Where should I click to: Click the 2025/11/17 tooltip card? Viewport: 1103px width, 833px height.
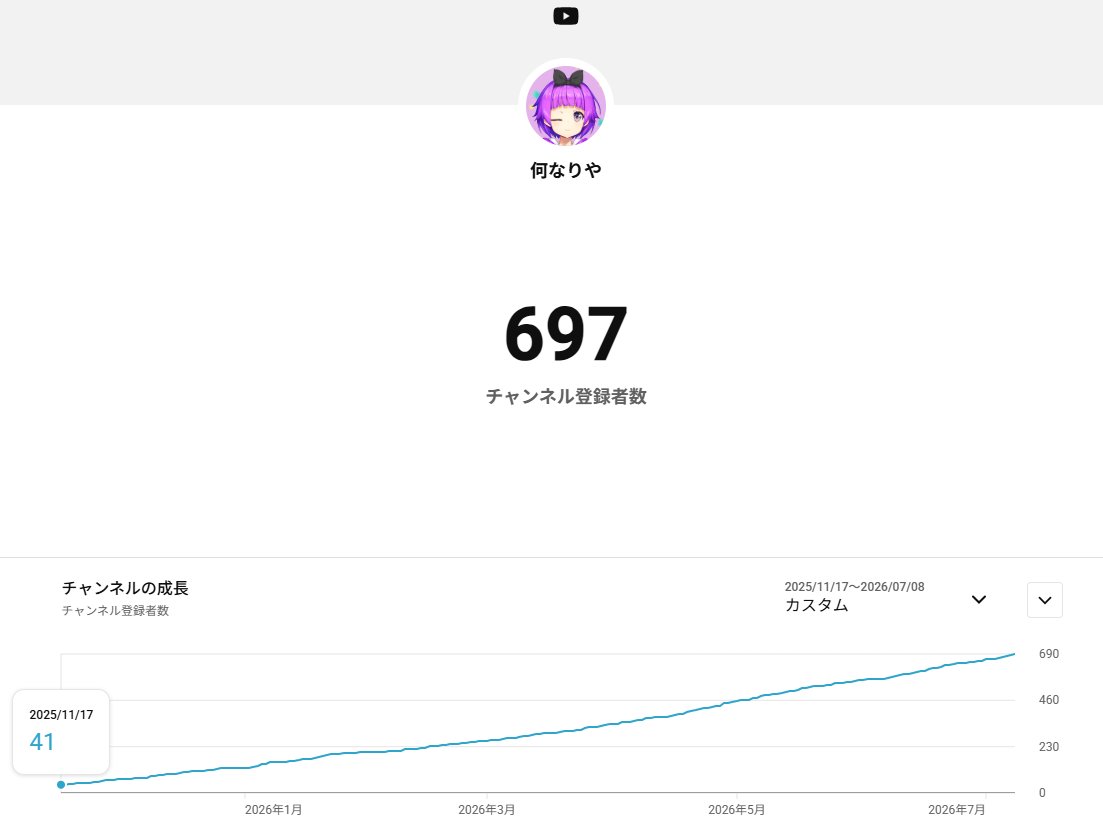(x=61, y=732)
